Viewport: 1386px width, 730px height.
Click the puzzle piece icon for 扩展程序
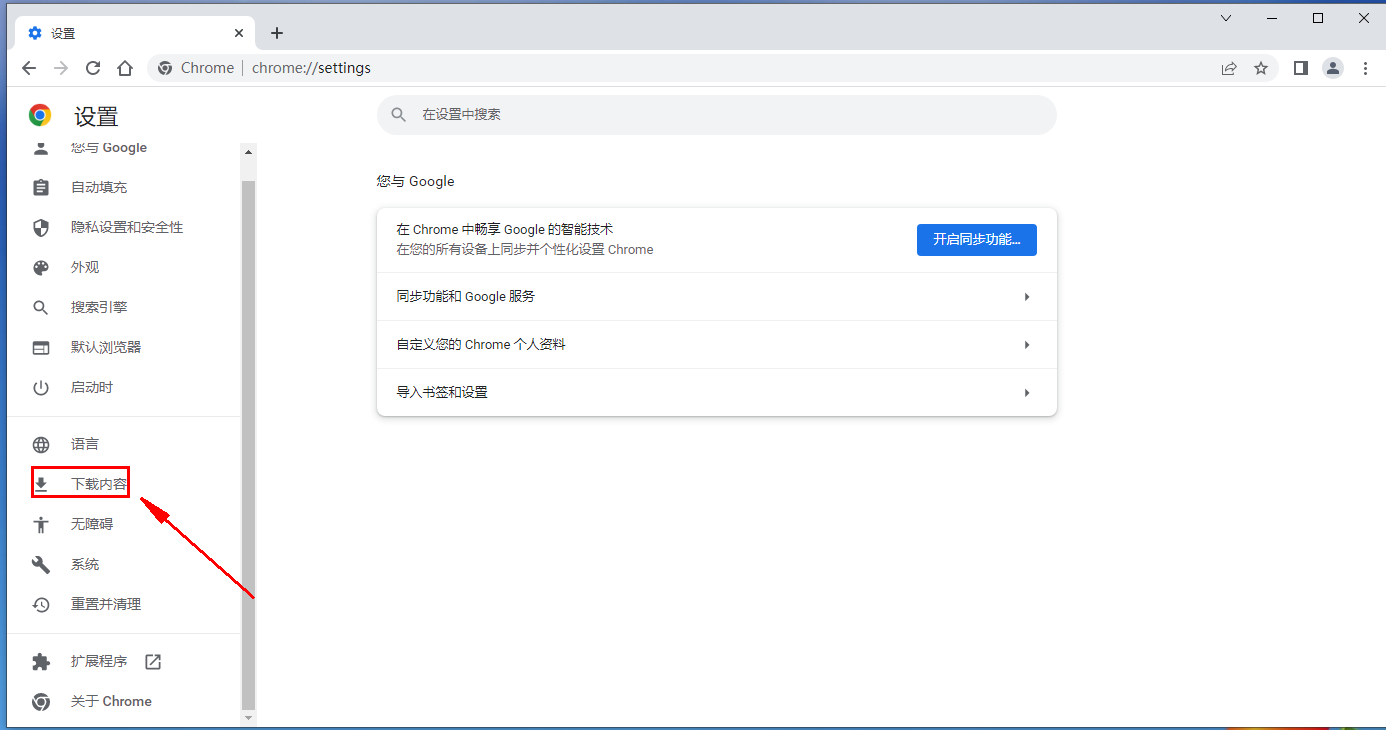coord(41,661)
